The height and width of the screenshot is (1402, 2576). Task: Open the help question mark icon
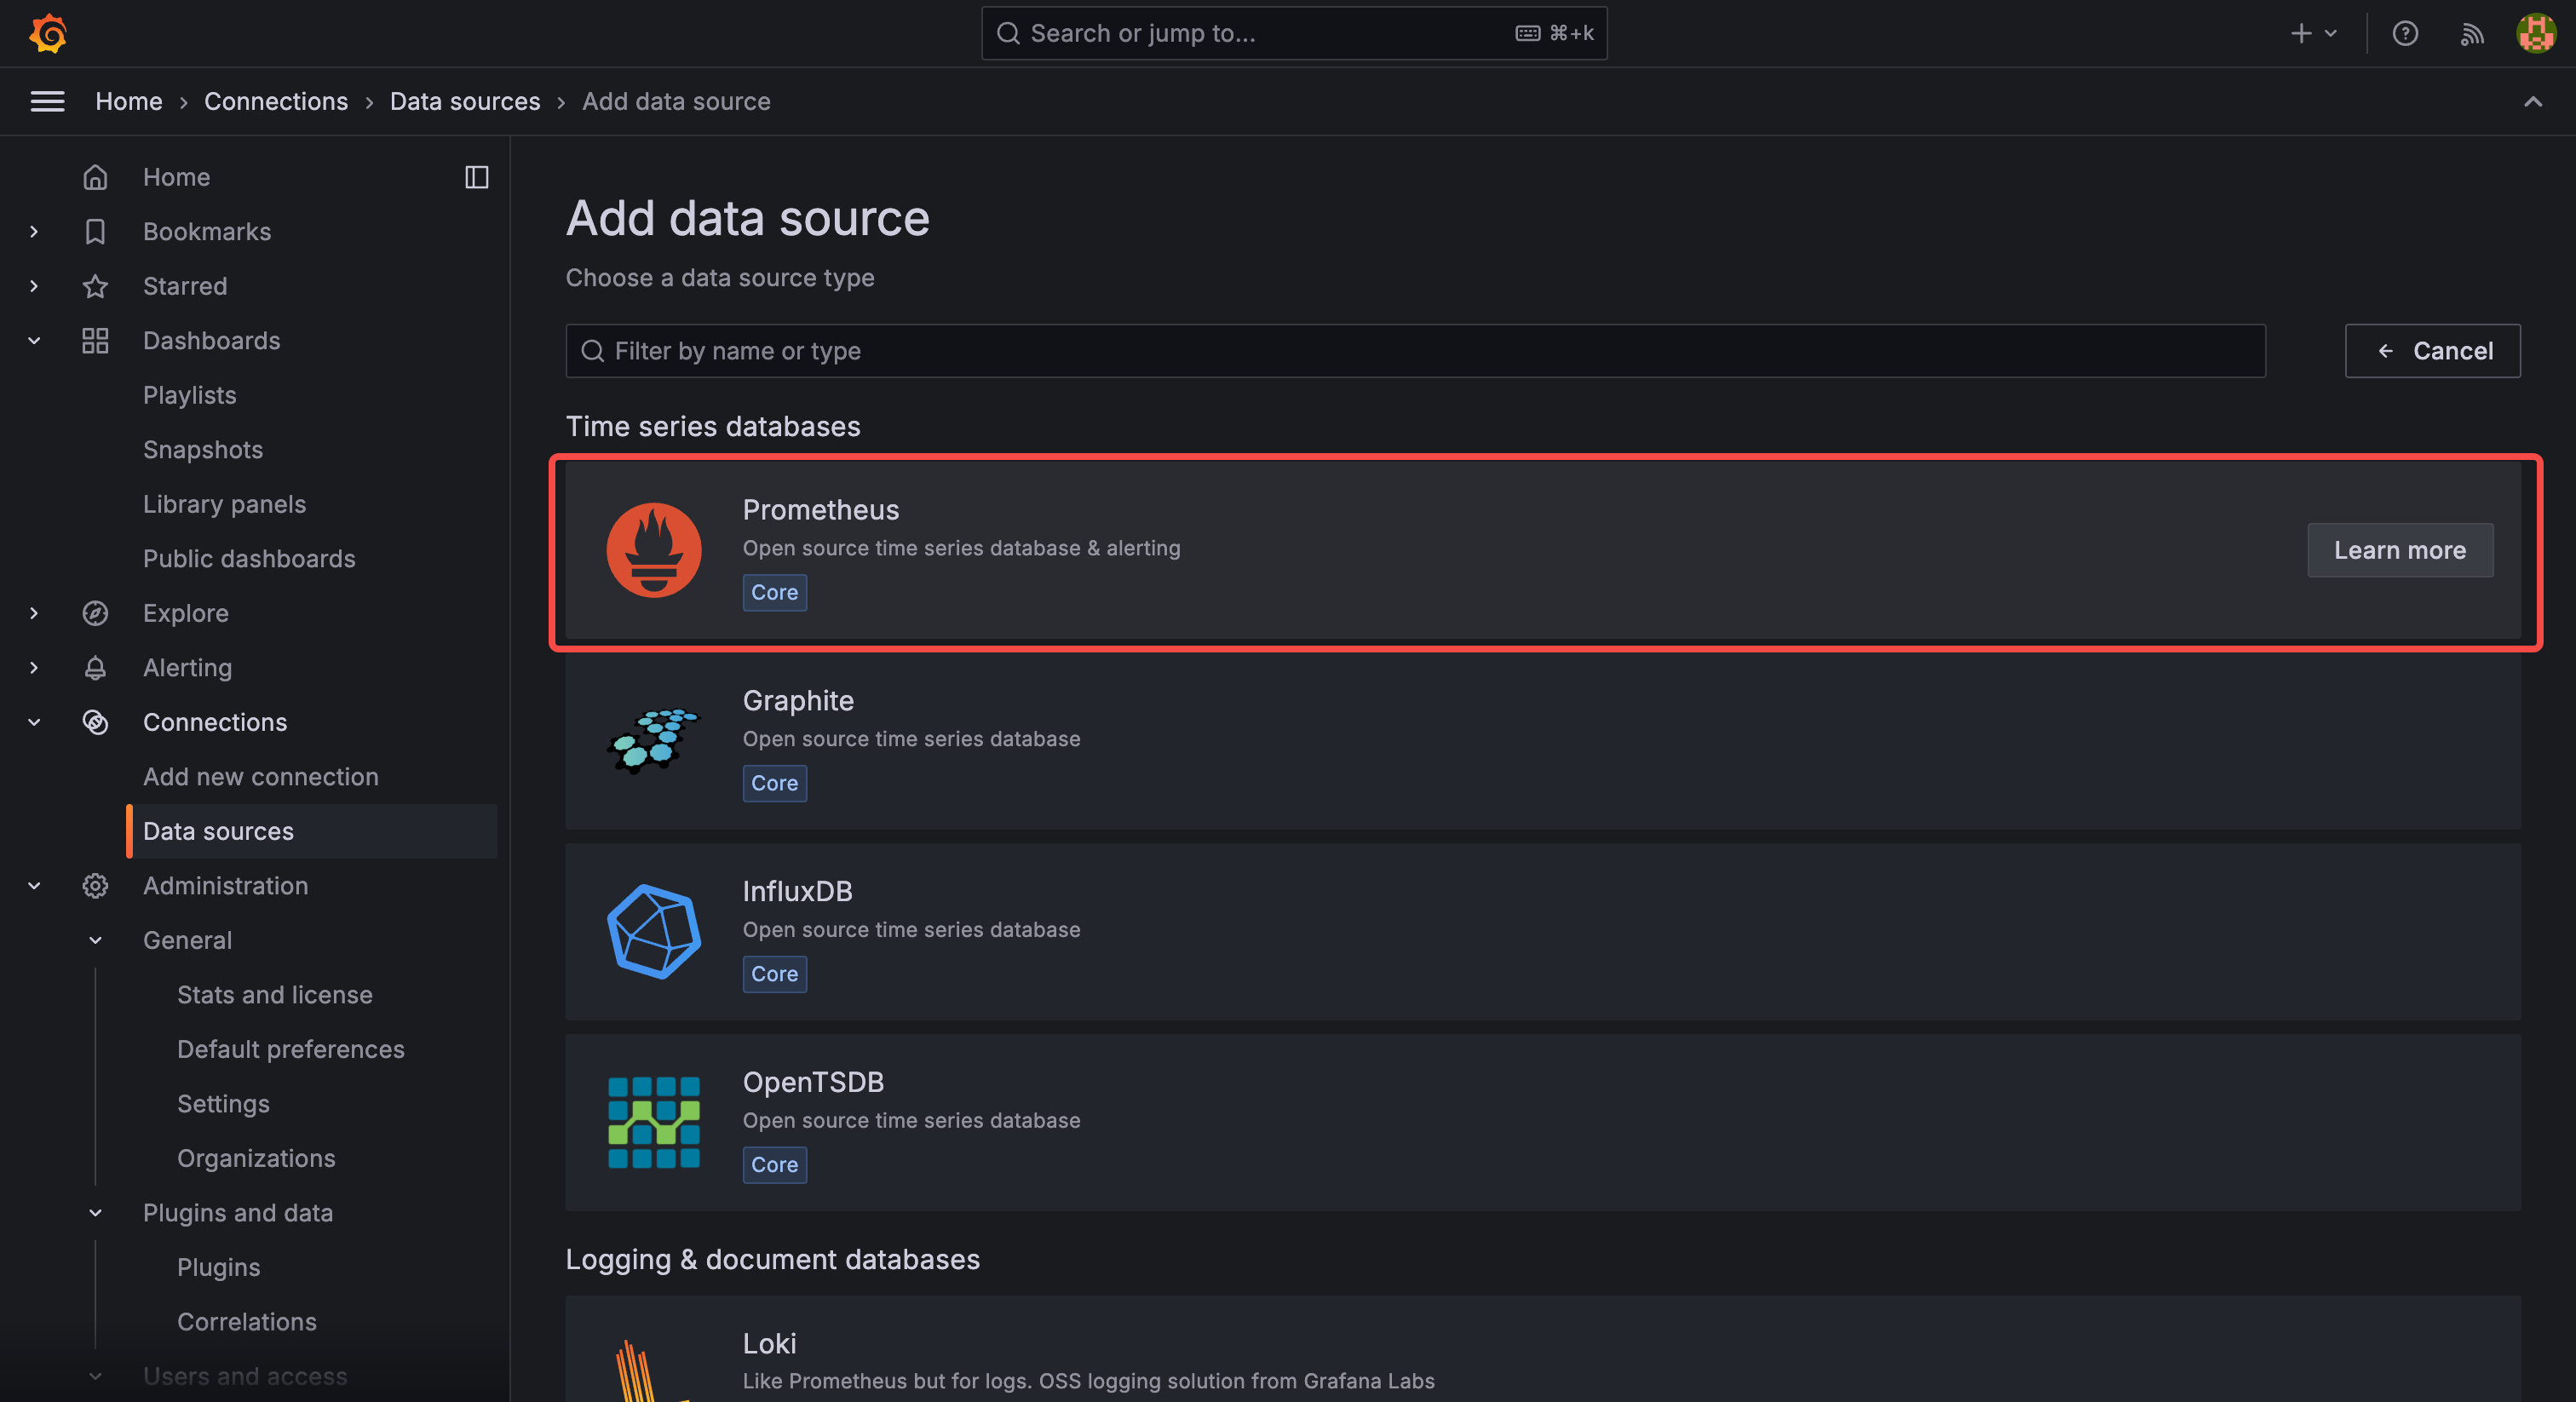(x=2404, y=33)
